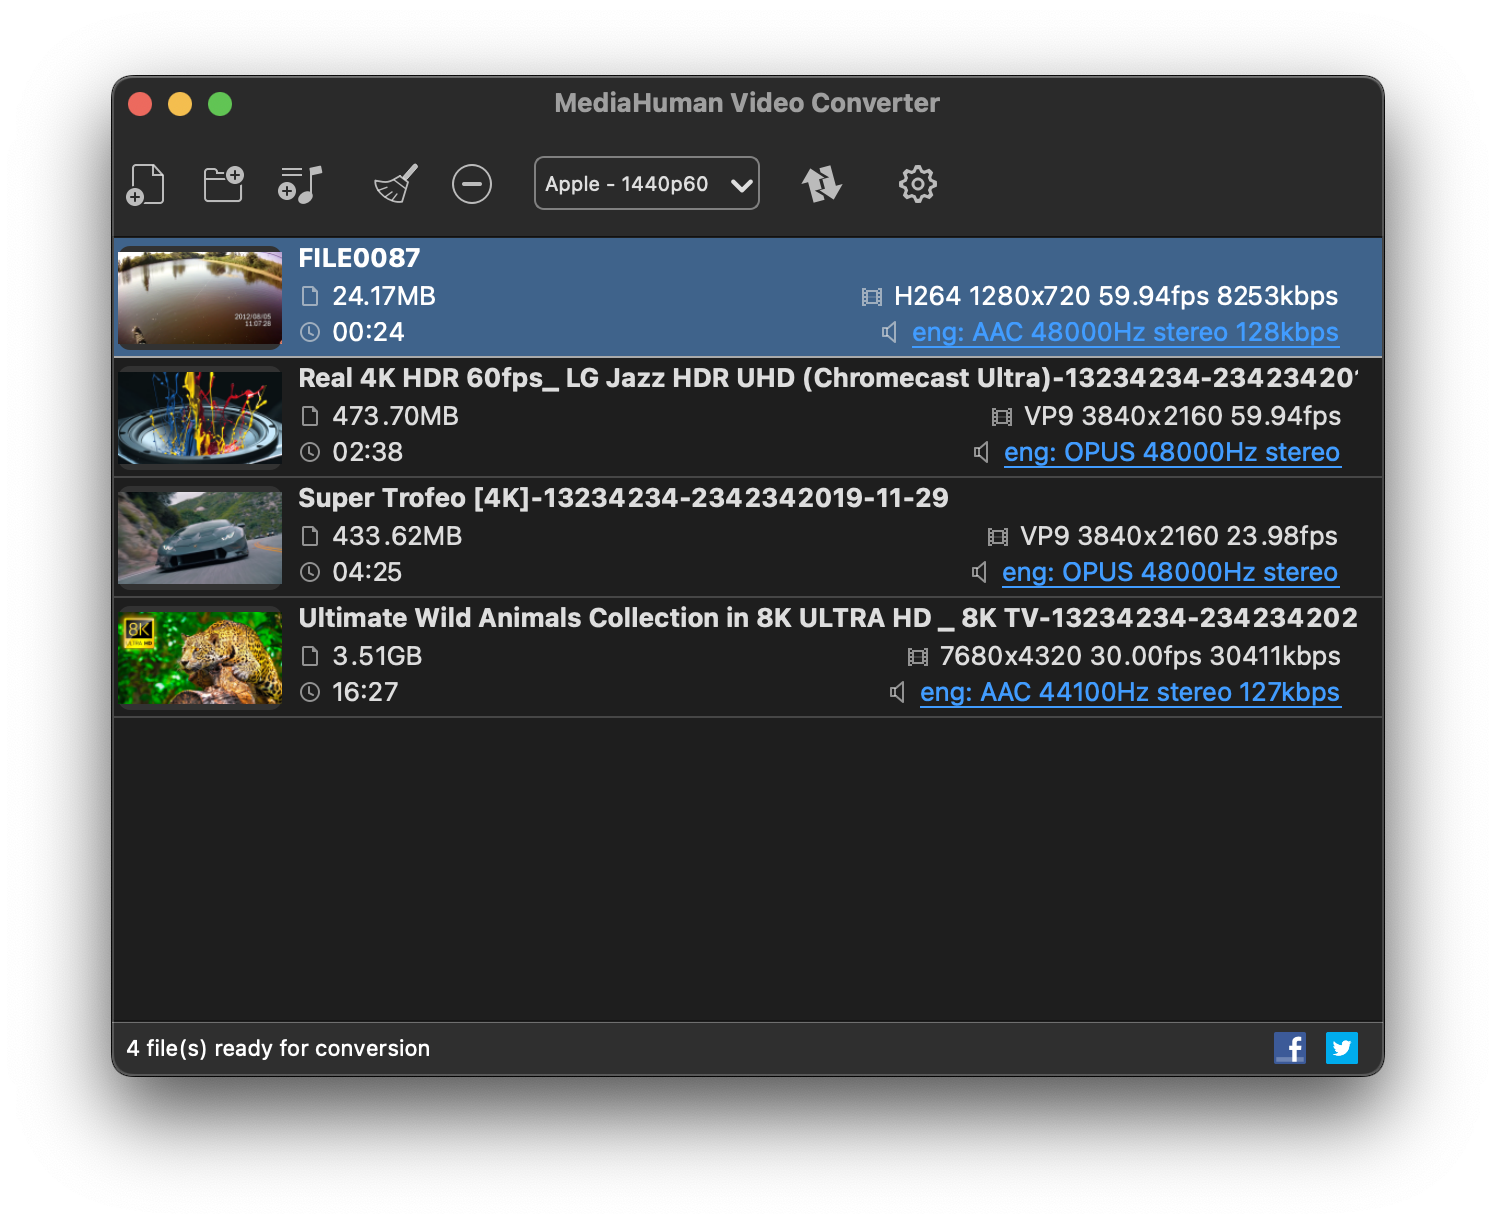Click the speaker icon on FILE0087 row
The width and height of the screenshot is (1496, 1224).
click(887, 332)
